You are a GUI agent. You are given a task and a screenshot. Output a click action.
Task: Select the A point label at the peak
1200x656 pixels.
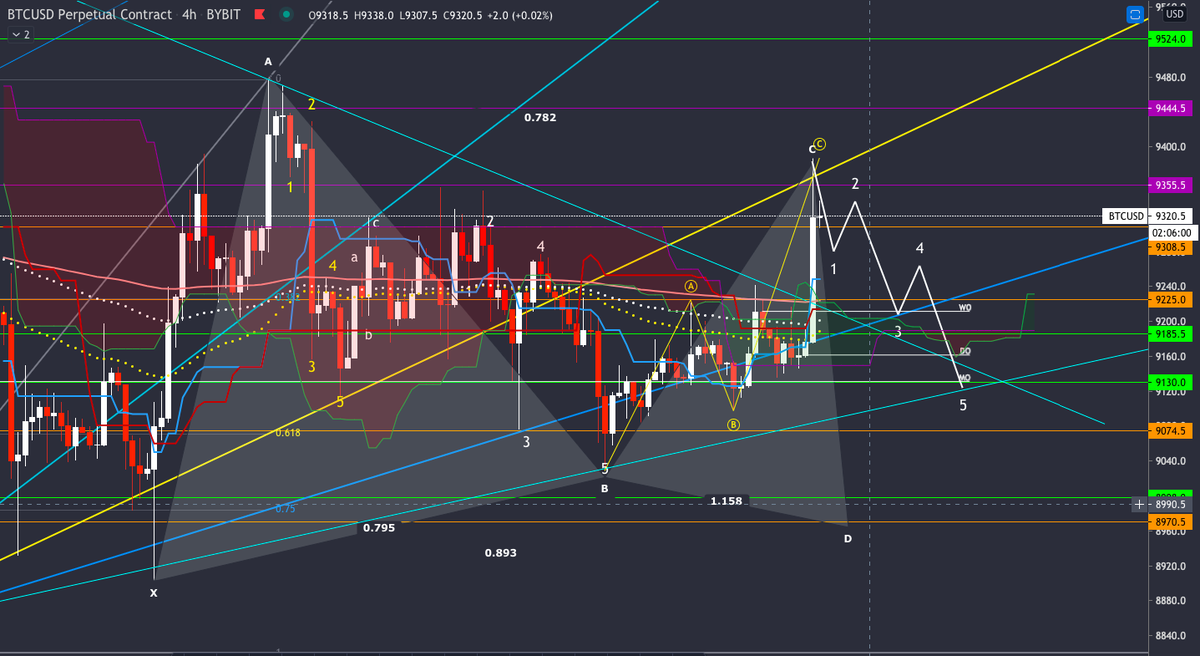[x=268, y=62]
